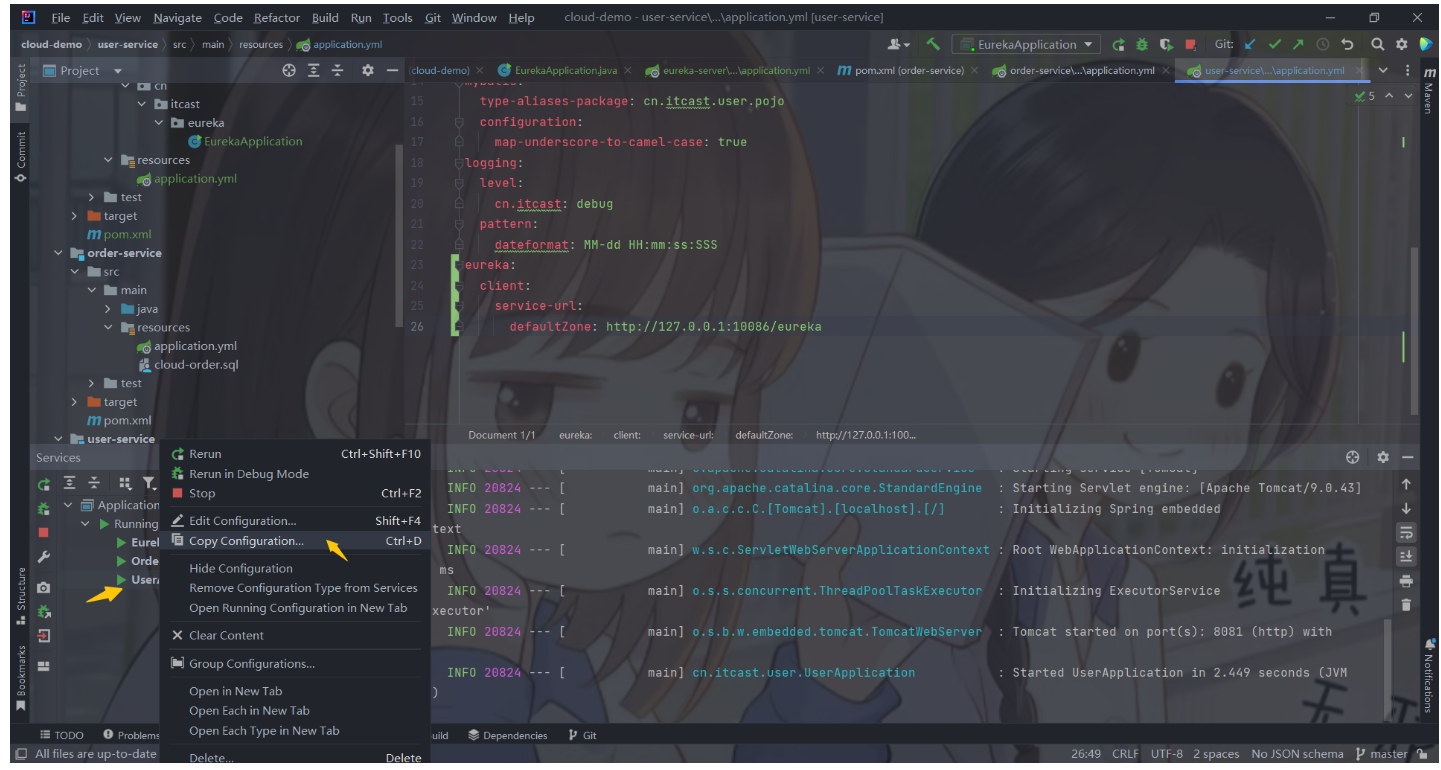Open the Git tool window button

(583, 735)
